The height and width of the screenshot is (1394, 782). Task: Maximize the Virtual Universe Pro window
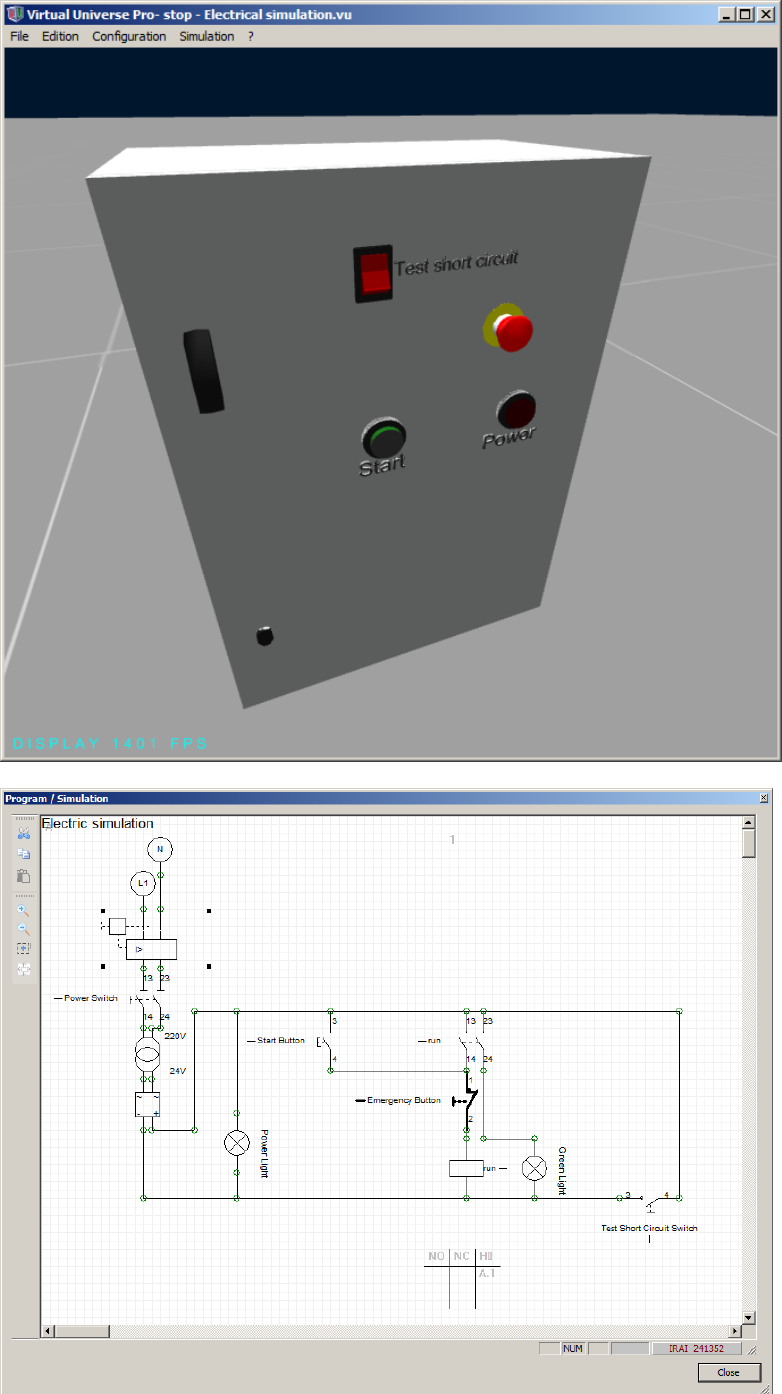pos(745,15)
